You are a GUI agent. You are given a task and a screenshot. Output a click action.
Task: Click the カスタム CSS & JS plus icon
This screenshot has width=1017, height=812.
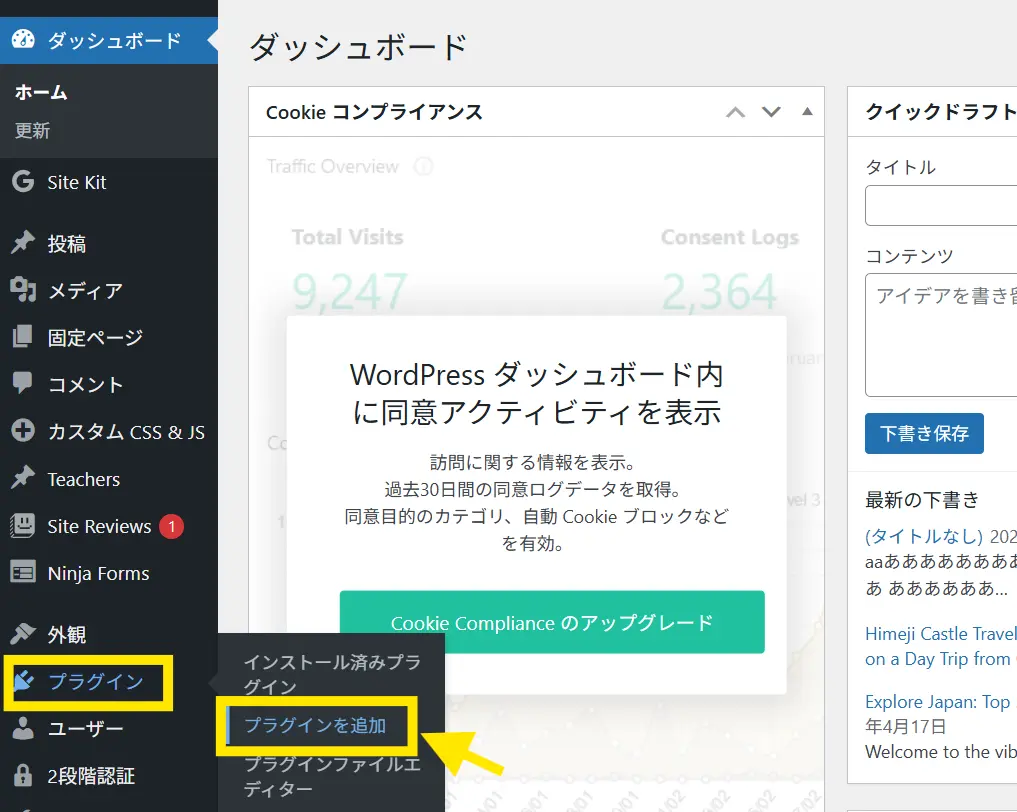coord(22,432)
